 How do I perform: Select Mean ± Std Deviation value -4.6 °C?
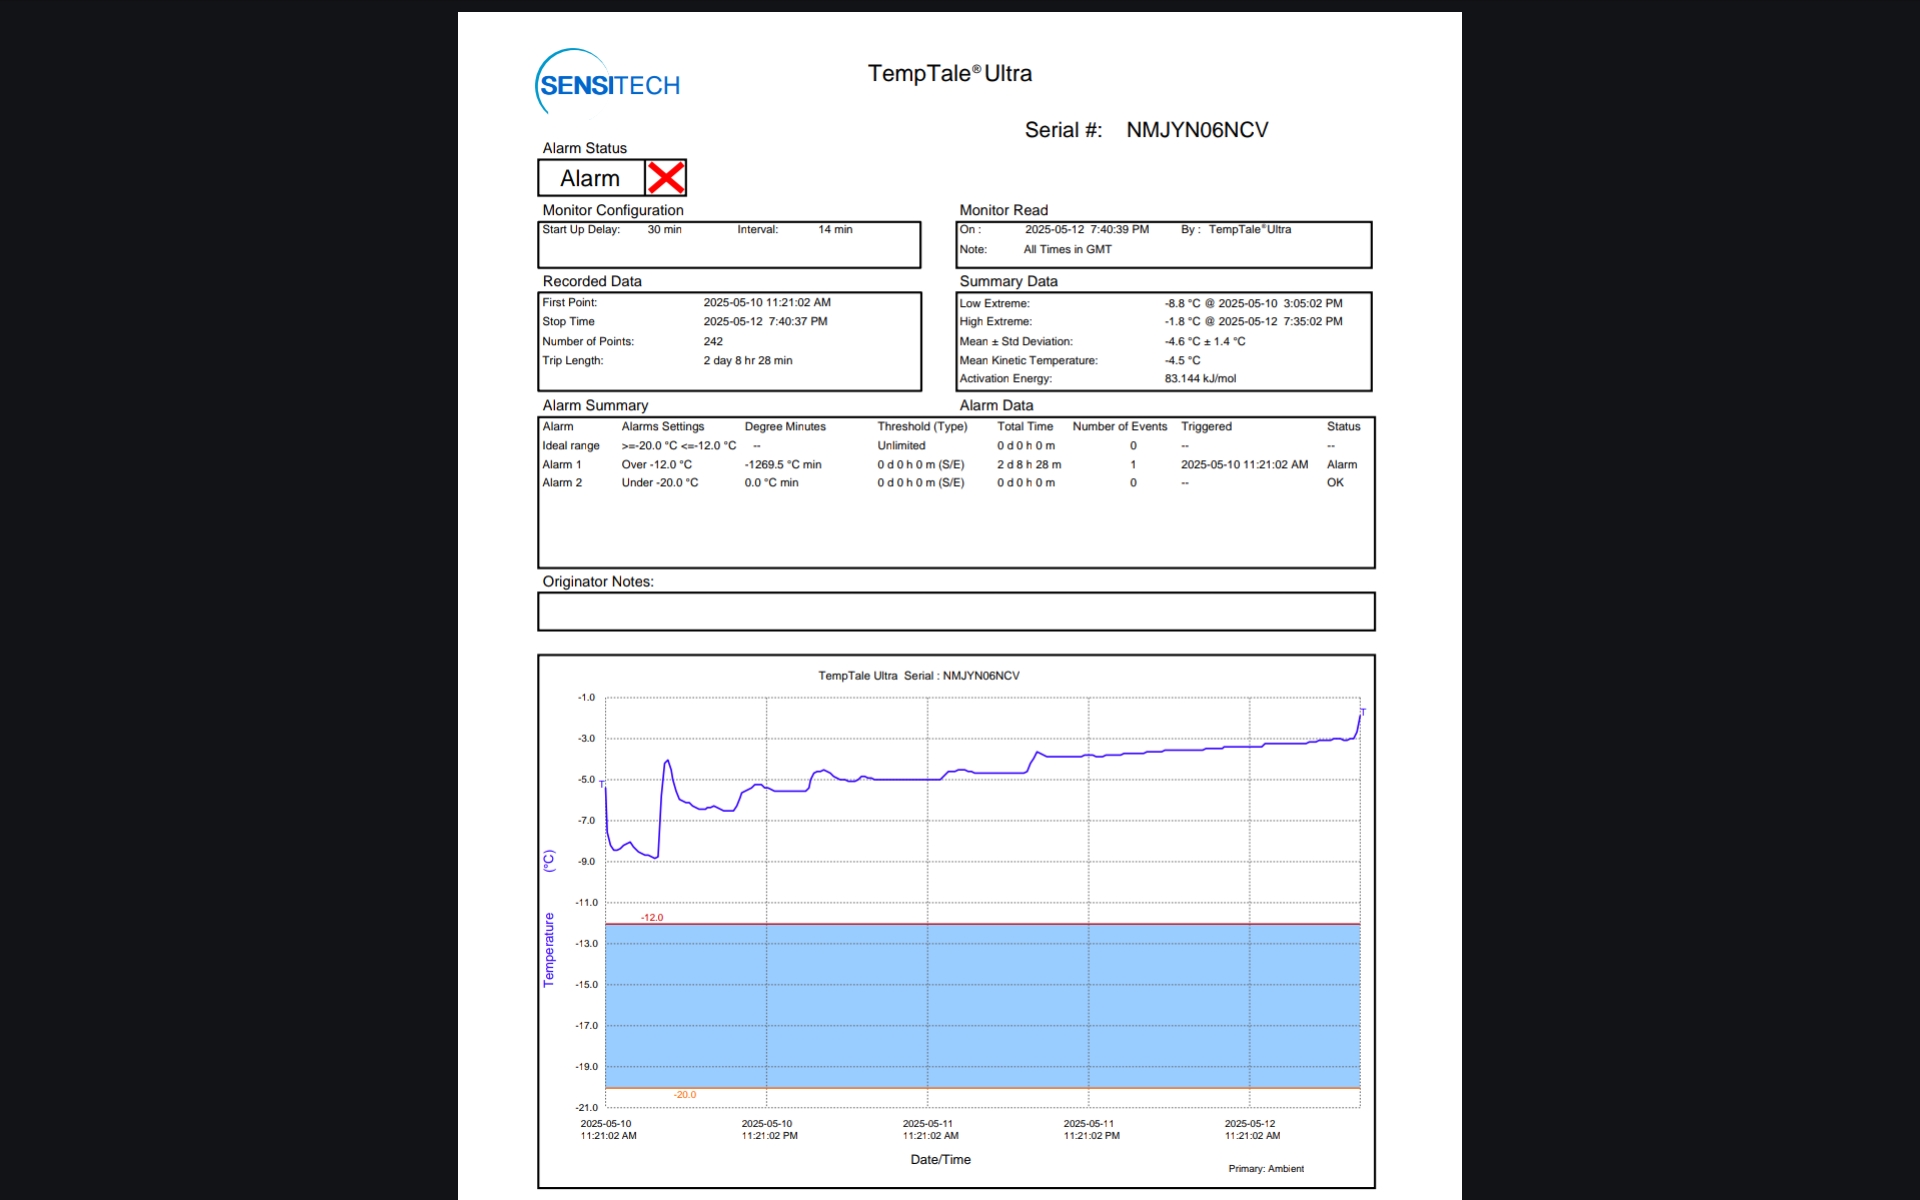tap(1182, 342)
